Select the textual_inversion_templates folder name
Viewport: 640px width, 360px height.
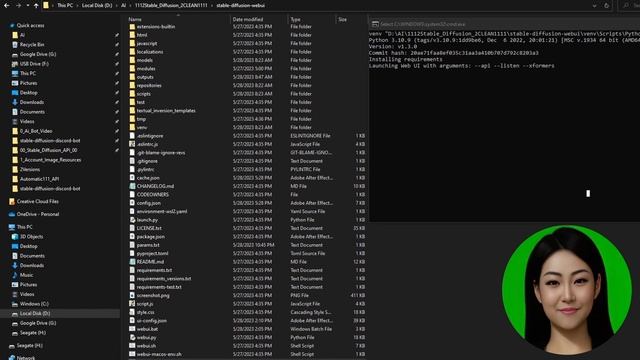pyautogui.click(x=166, y=111)
